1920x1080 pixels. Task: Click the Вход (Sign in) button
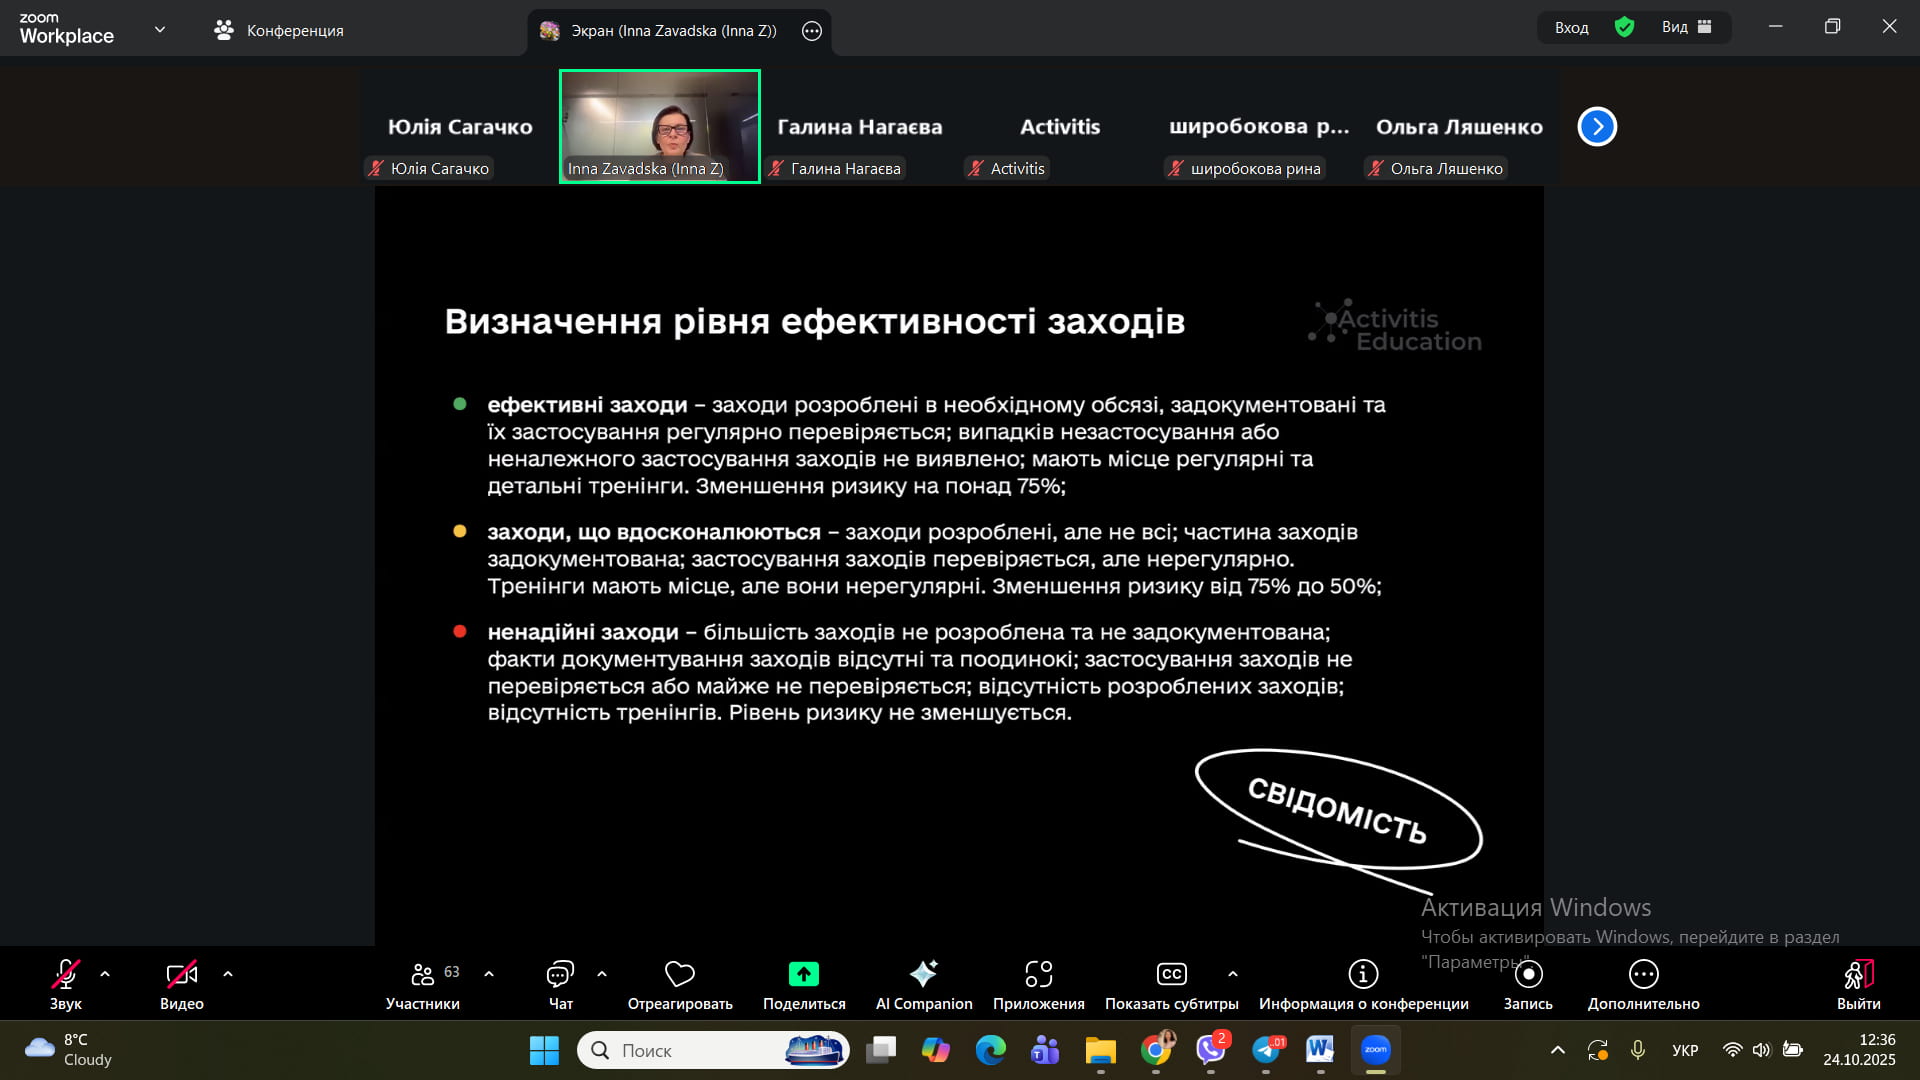coord(1572,27)
